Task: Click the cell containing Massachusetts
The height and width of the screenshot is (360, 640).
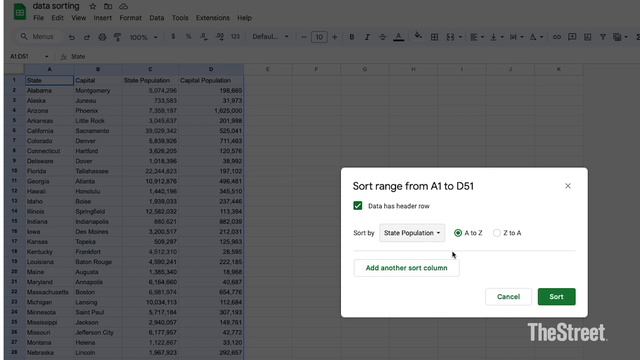Action: [x=49, y=292]
